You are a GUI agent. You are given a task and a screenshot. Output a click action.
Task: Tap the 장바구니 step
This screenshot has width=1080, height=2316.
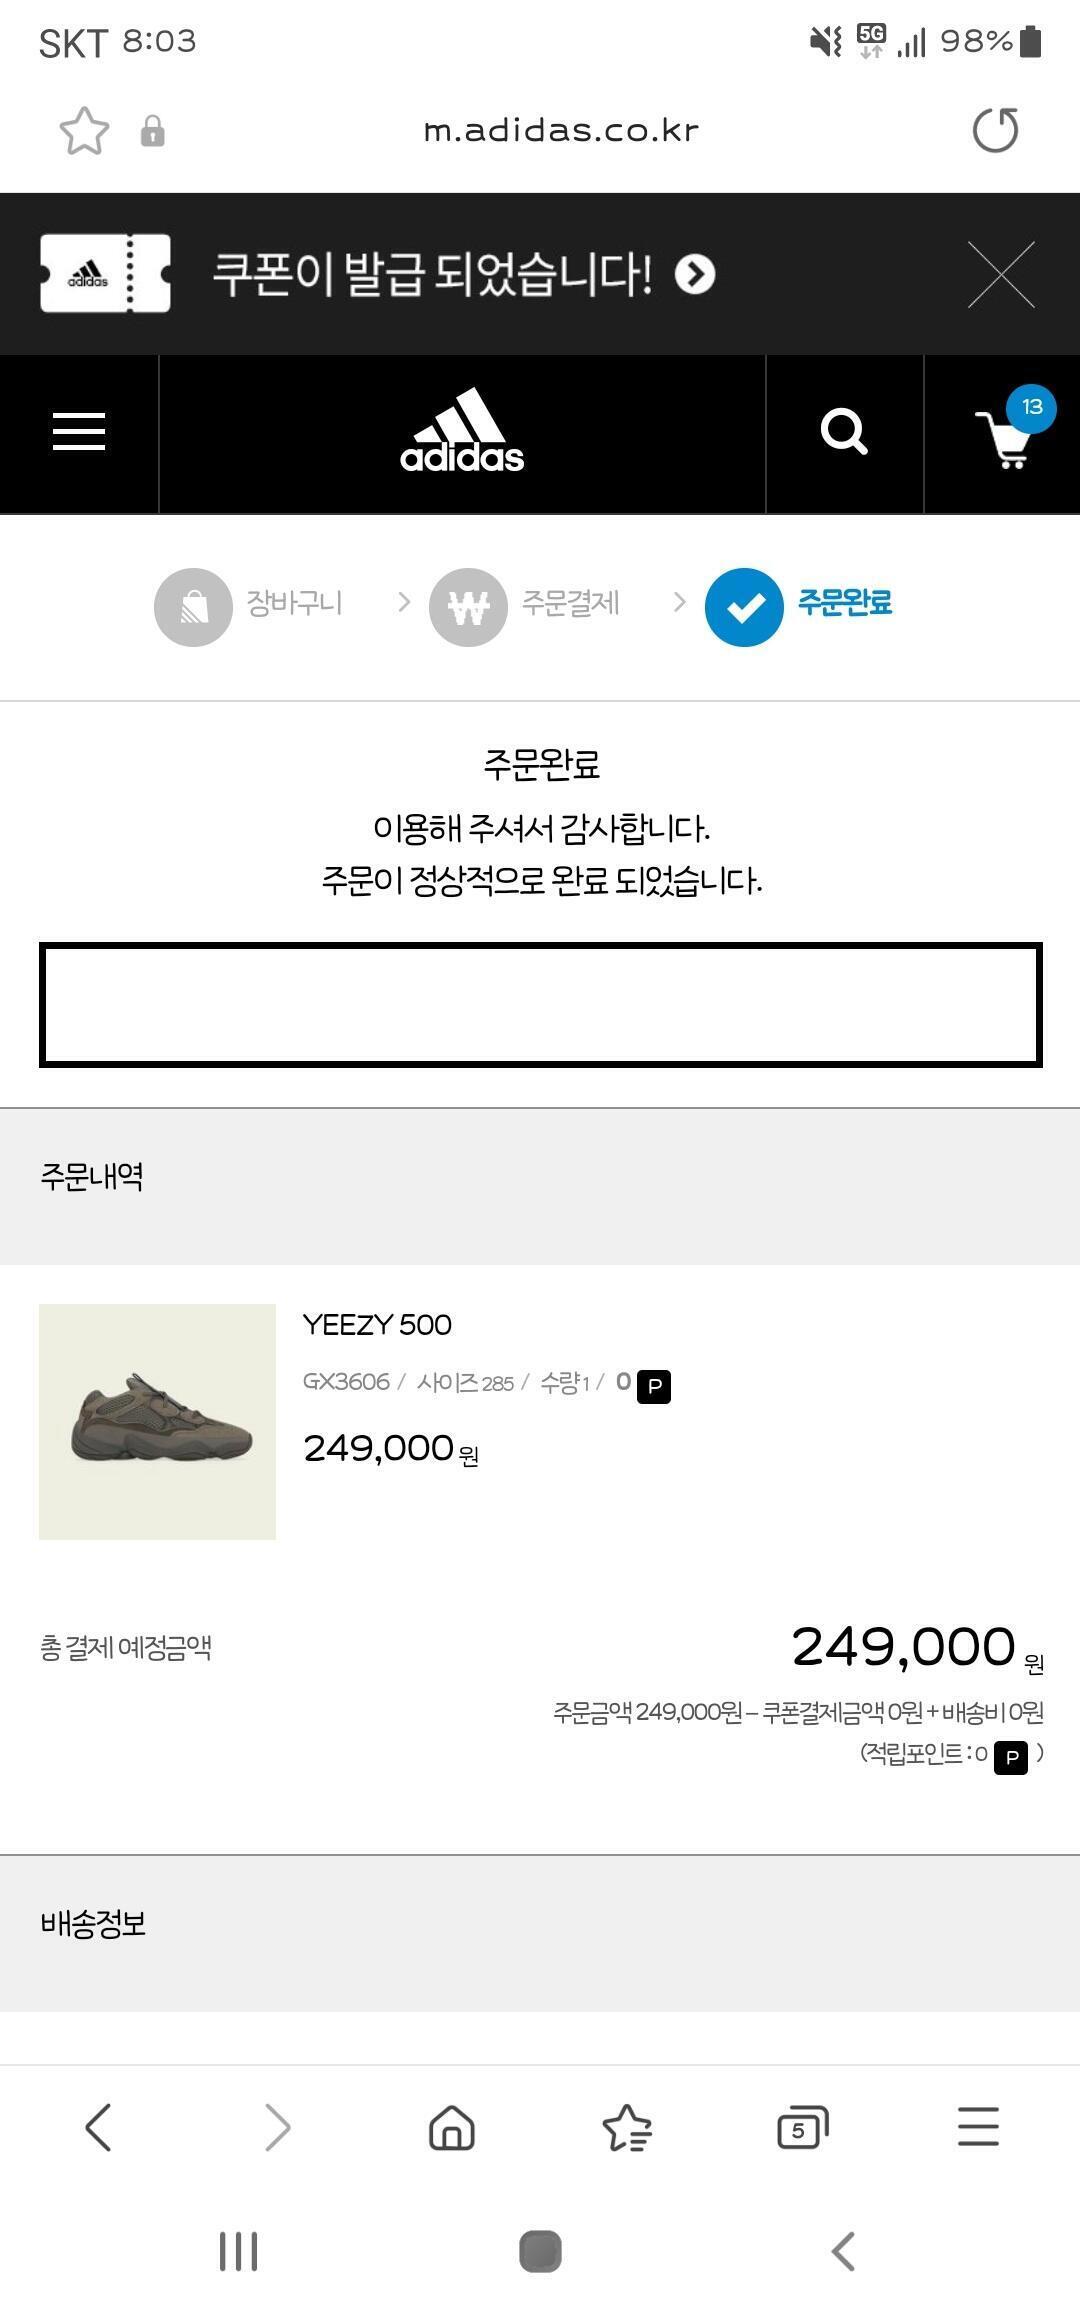tap(250, 605)
